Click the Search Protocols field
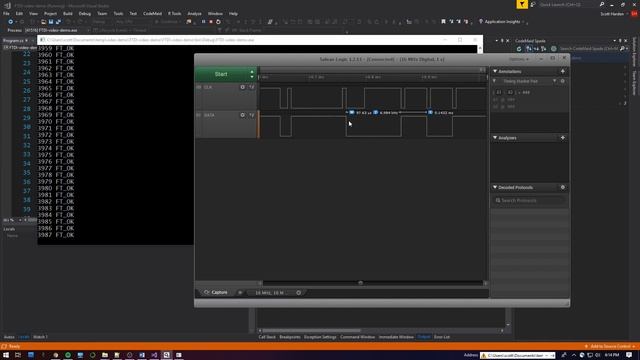Image resolution: width=640 pixels, height=360 pixels. (x=529, y=200)
